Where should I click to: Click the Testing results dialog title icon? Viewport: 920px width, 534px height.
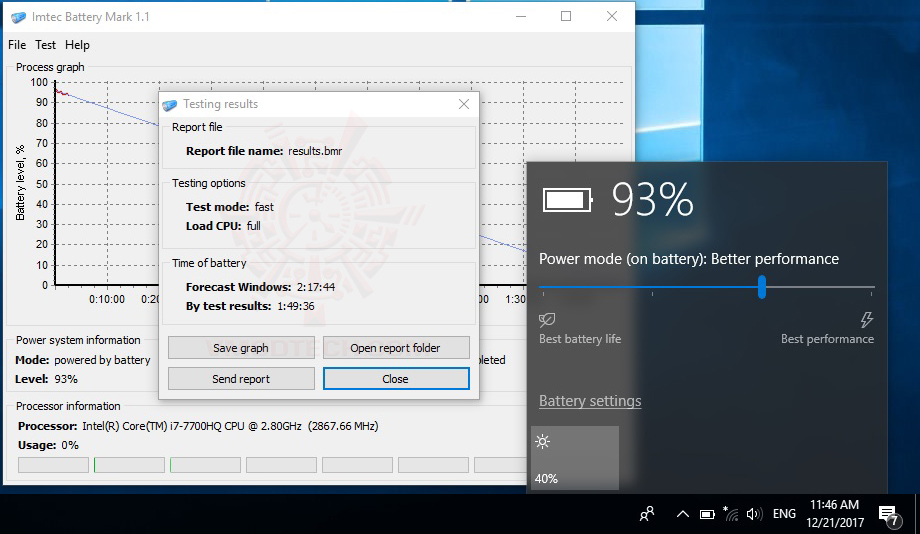[x=170, y=104]
